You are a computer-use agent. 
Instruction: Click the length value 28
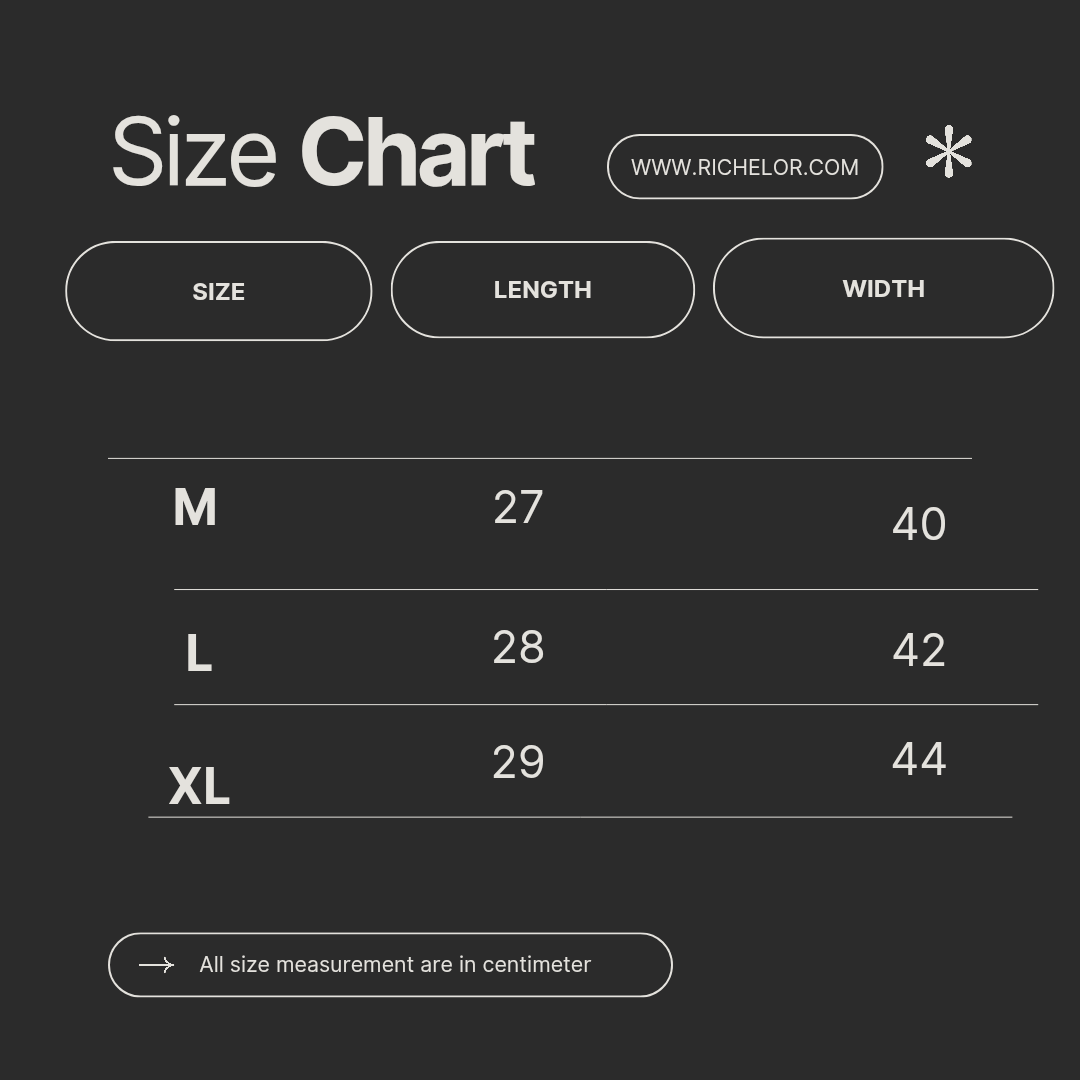(x=518, y=648)
